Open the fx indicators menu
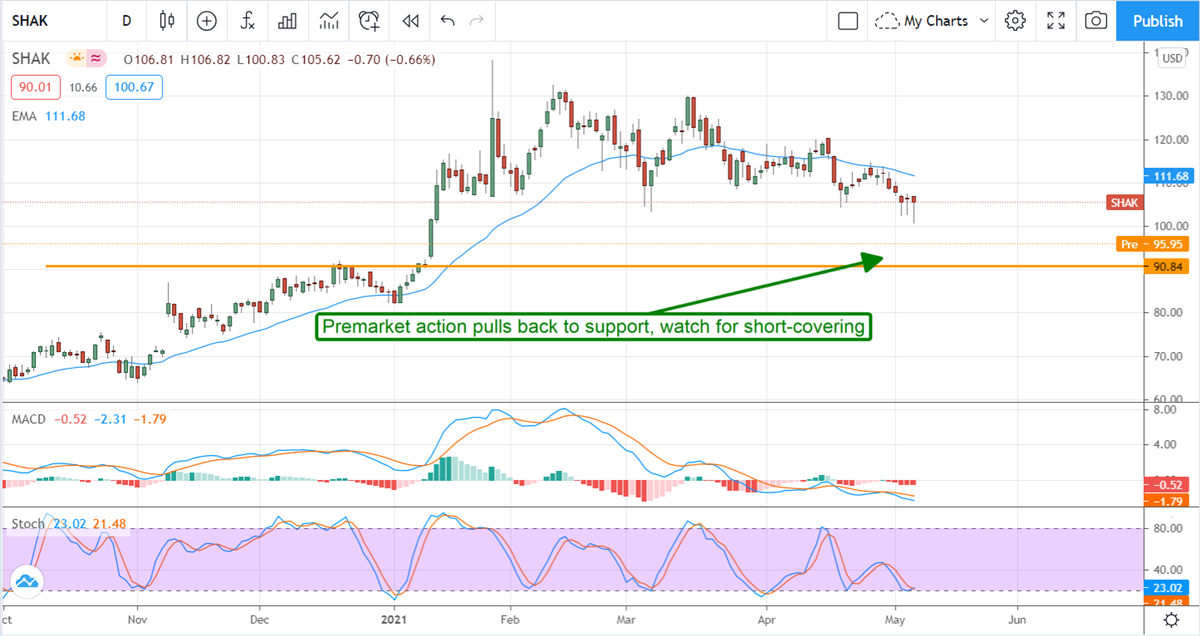The image size is (1200, 636). [x=246, y=20]
